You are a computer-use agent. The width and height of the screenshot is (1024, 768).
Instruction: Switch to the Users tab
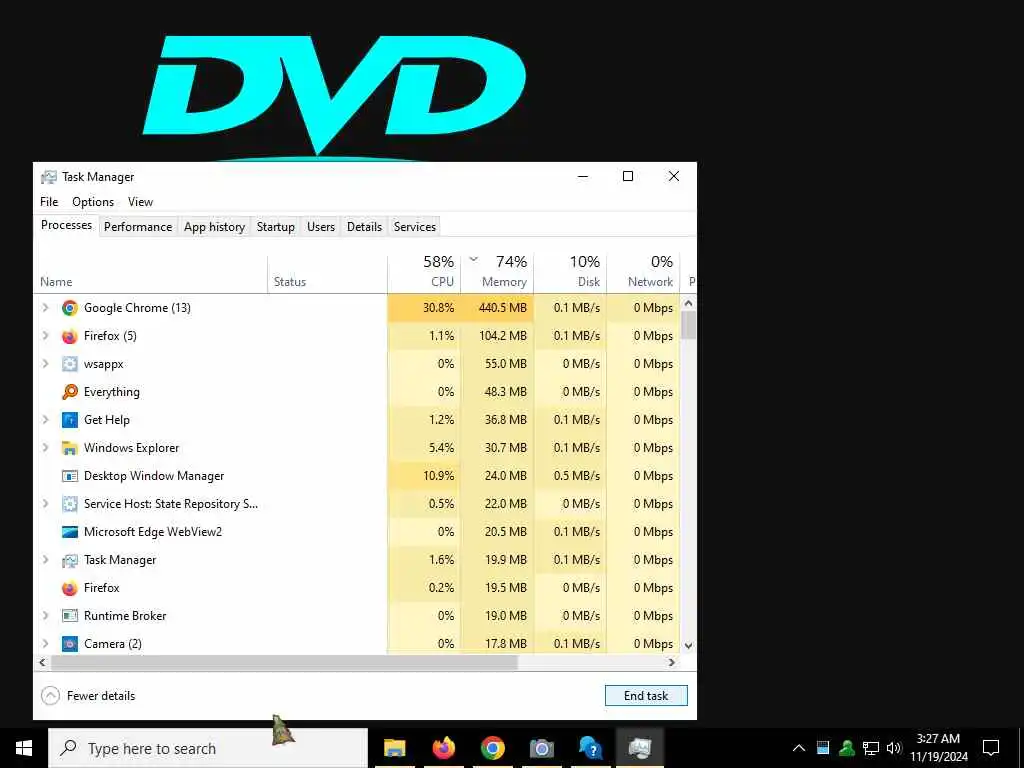coord(321,227)
